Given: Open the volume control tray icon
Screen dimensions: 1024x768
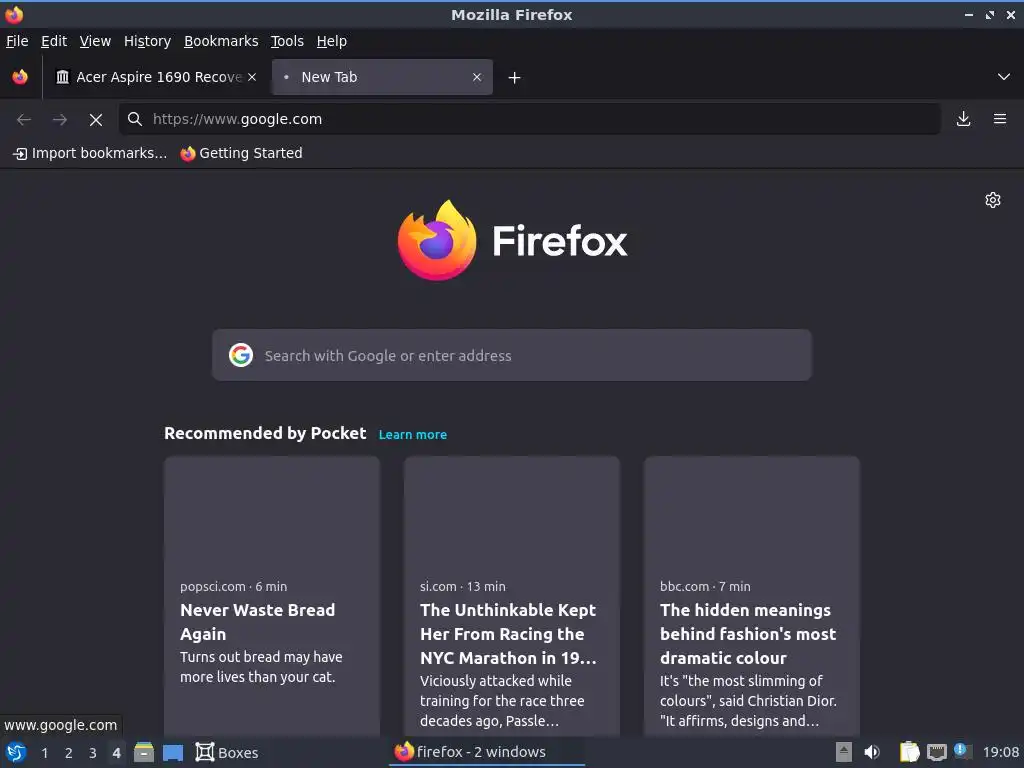Looking at the screenshot, I should (x=872, y=752).
